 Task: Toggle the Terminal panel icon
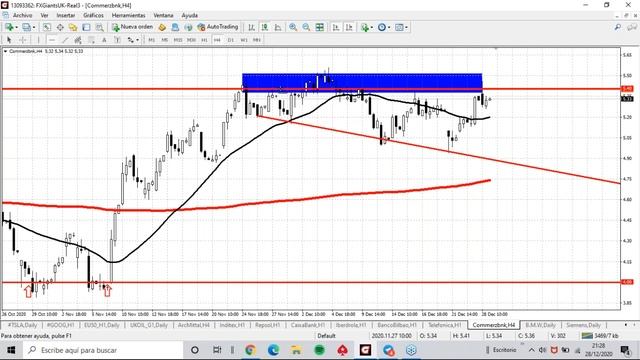86,27
